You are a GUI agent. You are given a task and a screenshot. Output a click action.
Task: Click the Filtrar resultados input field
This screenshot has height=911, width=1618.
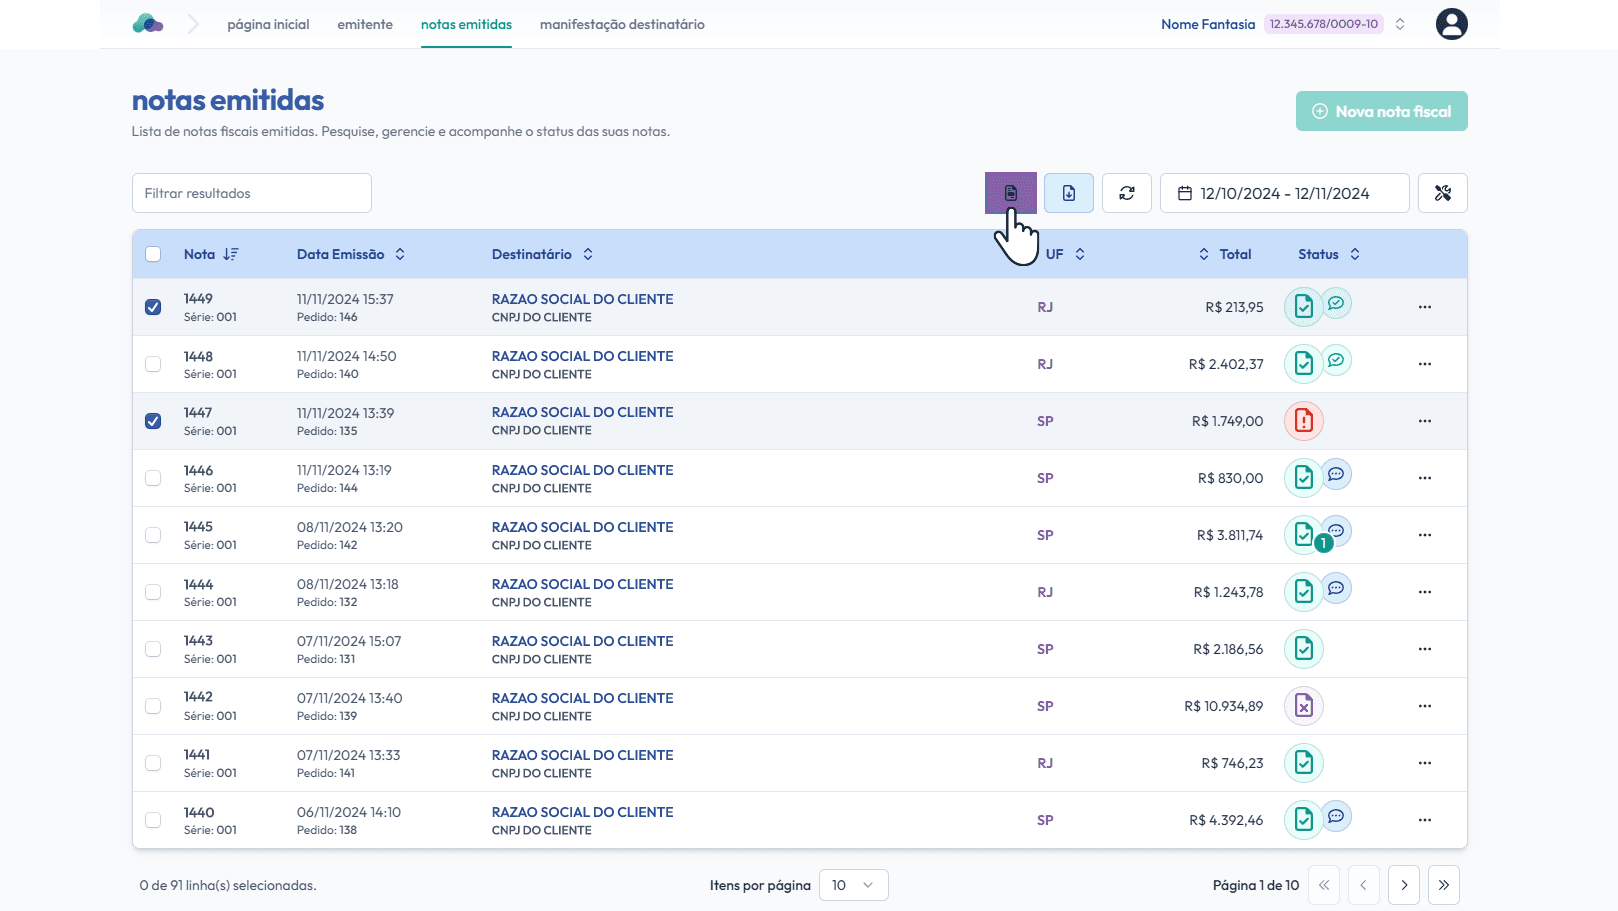click(252, 193)
